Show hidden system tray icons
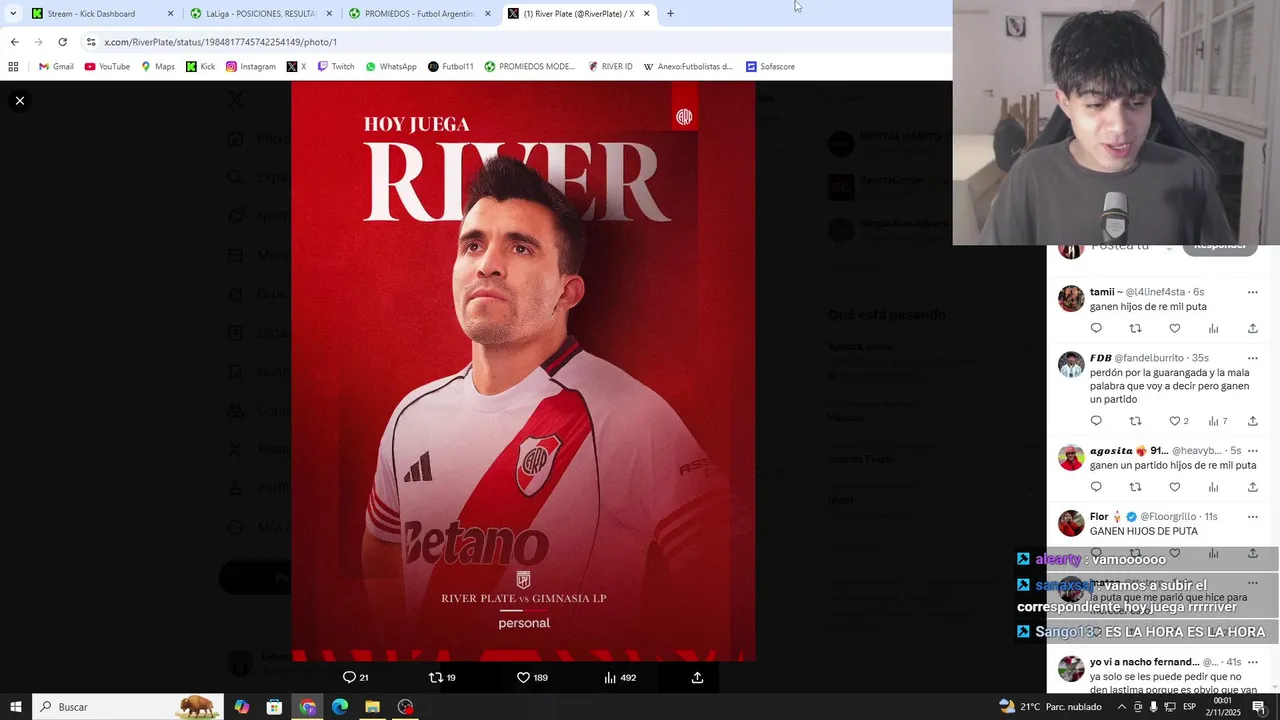Screen dimensions: 1280x720 1121,707
